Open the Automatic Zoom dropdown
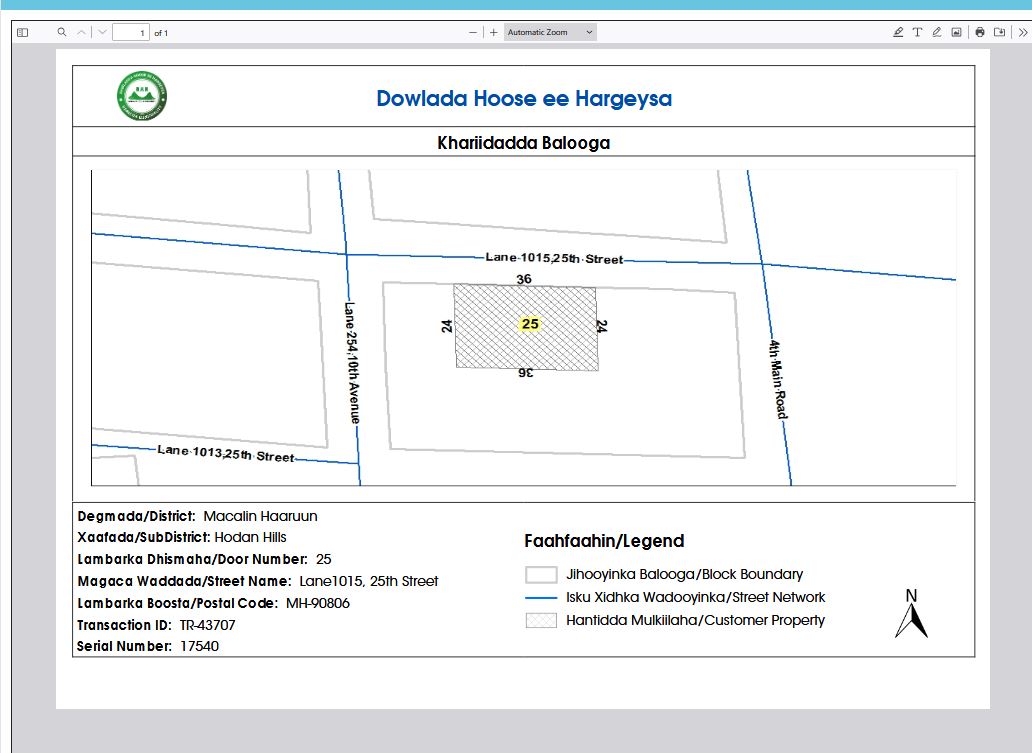The width and height of the screenshot is (1032, 753). pyautogui.click(x=550, y=32)
